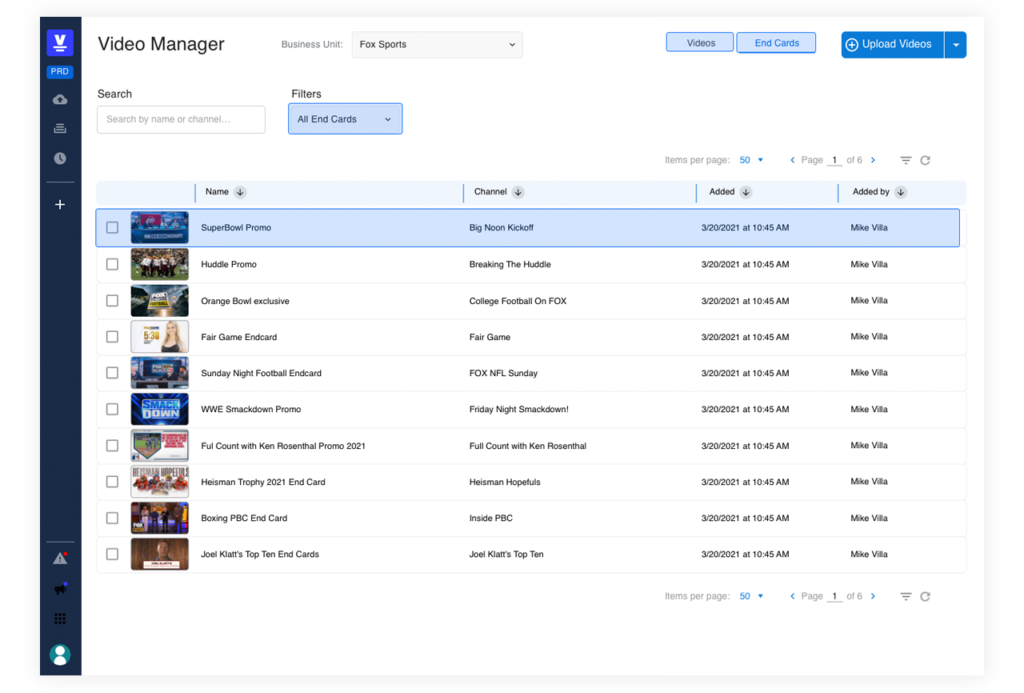
Task: Click the clock history icon in sidebar
Action: 60,158
